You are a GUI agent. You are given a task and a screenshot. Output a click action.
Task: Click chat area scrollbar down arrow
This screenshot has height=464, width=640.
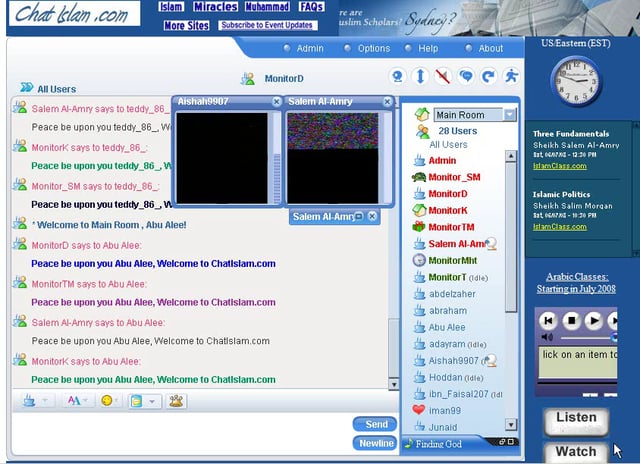393,384
